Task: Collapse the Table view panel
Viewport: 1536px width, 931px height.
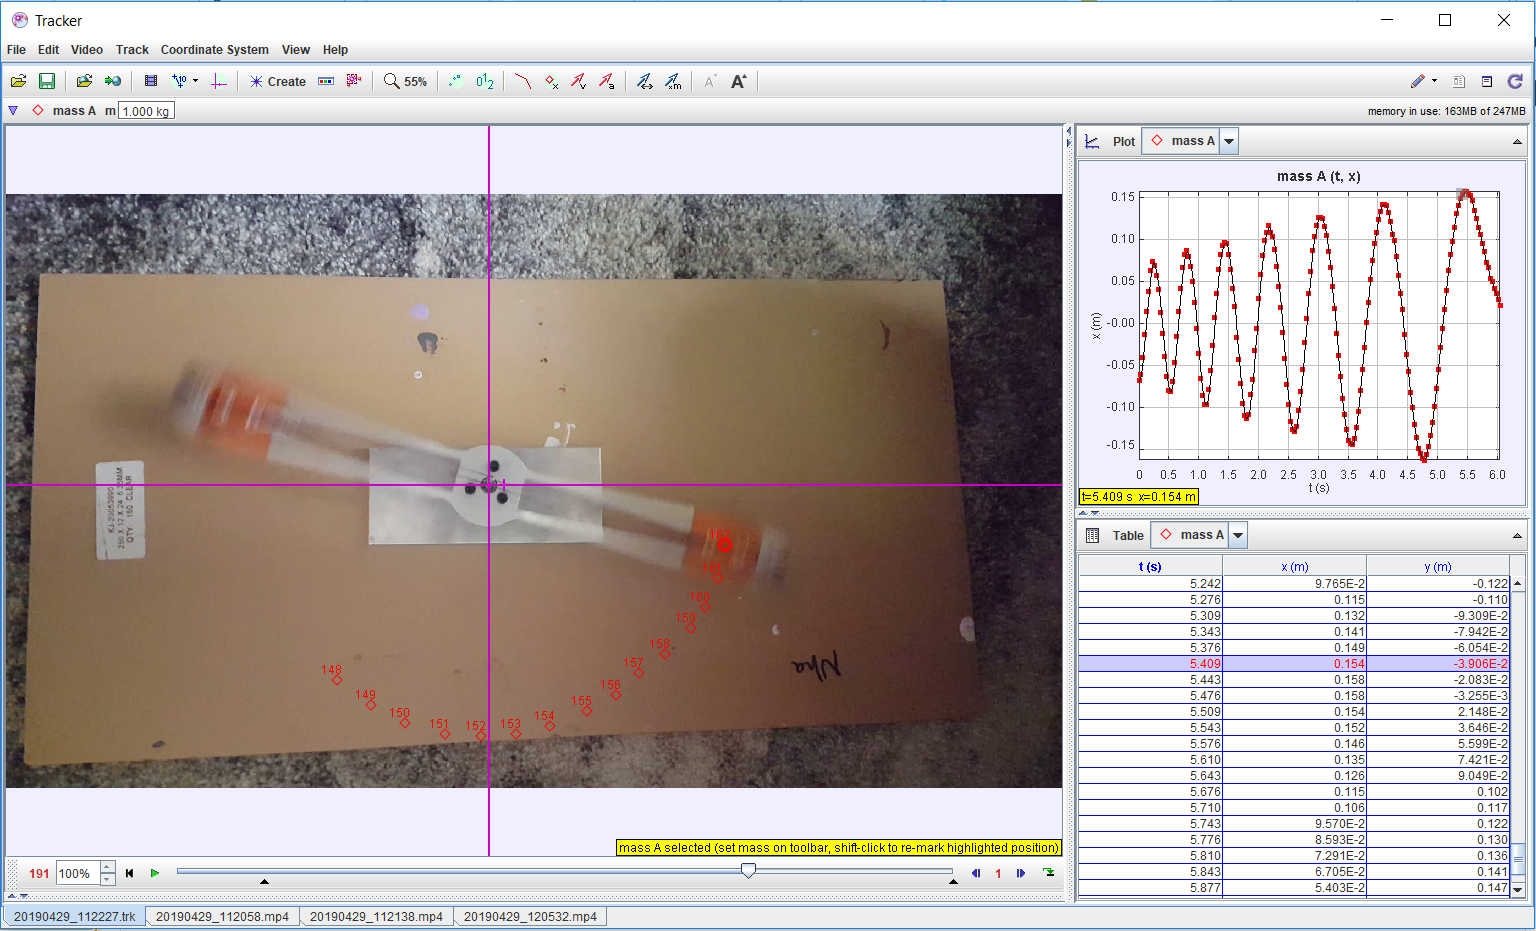Action: point(1517,536)
